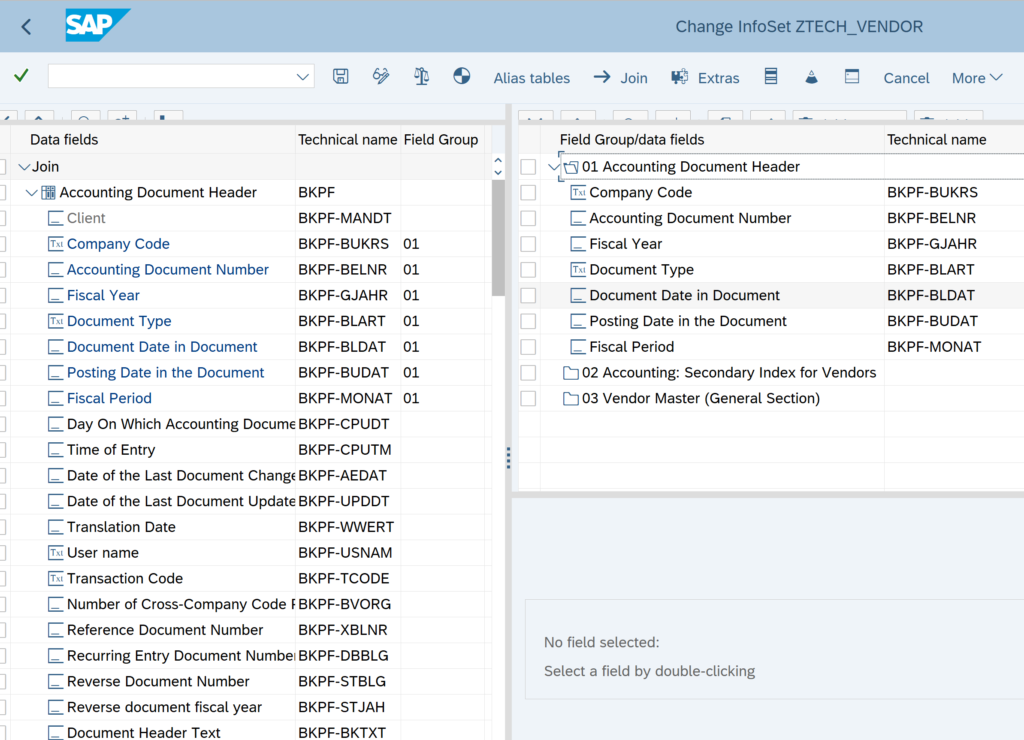Click the globe icon on the toolbar
Viewport: 1024px width, 740px height.
point(462,77)
